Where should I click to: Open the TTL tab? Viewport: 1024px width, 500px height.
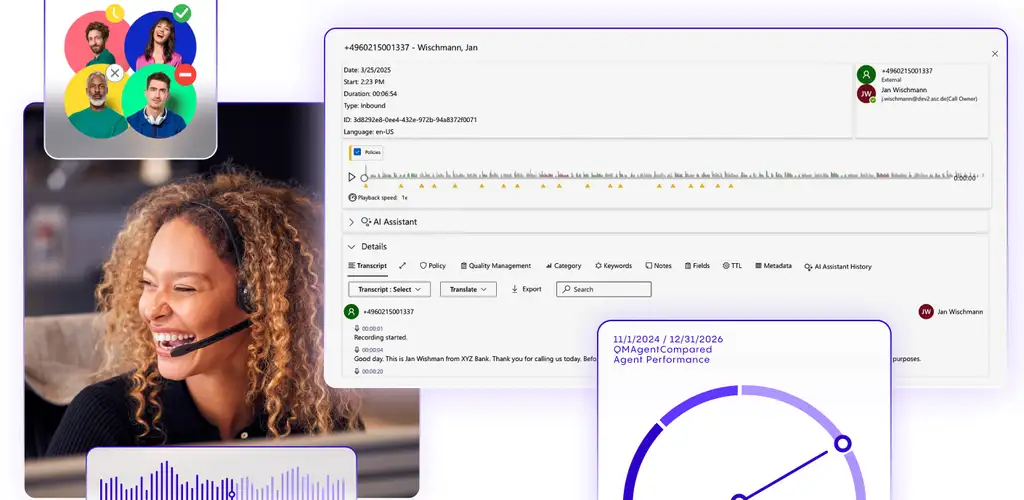click(x=732, y=266)
